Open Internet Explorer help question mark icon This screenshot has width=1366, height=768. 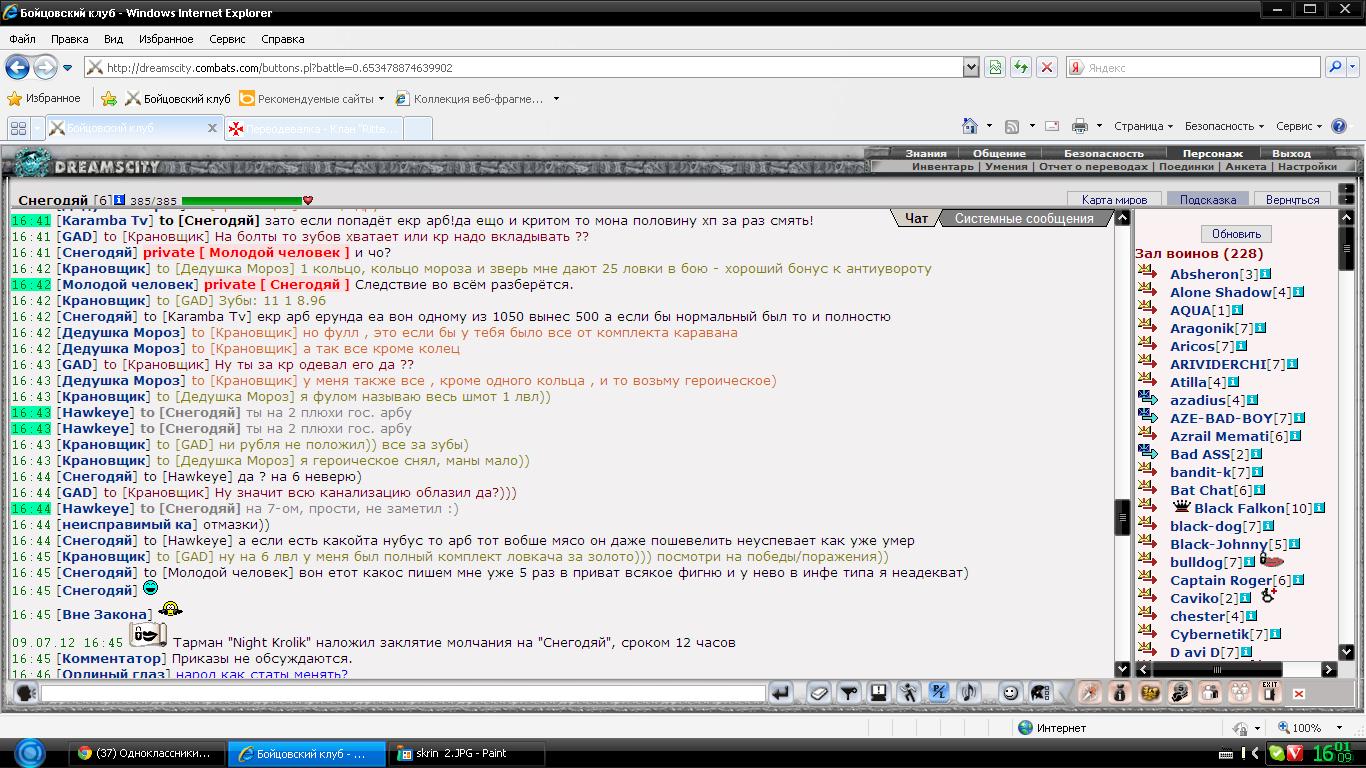pos(1339,126)
